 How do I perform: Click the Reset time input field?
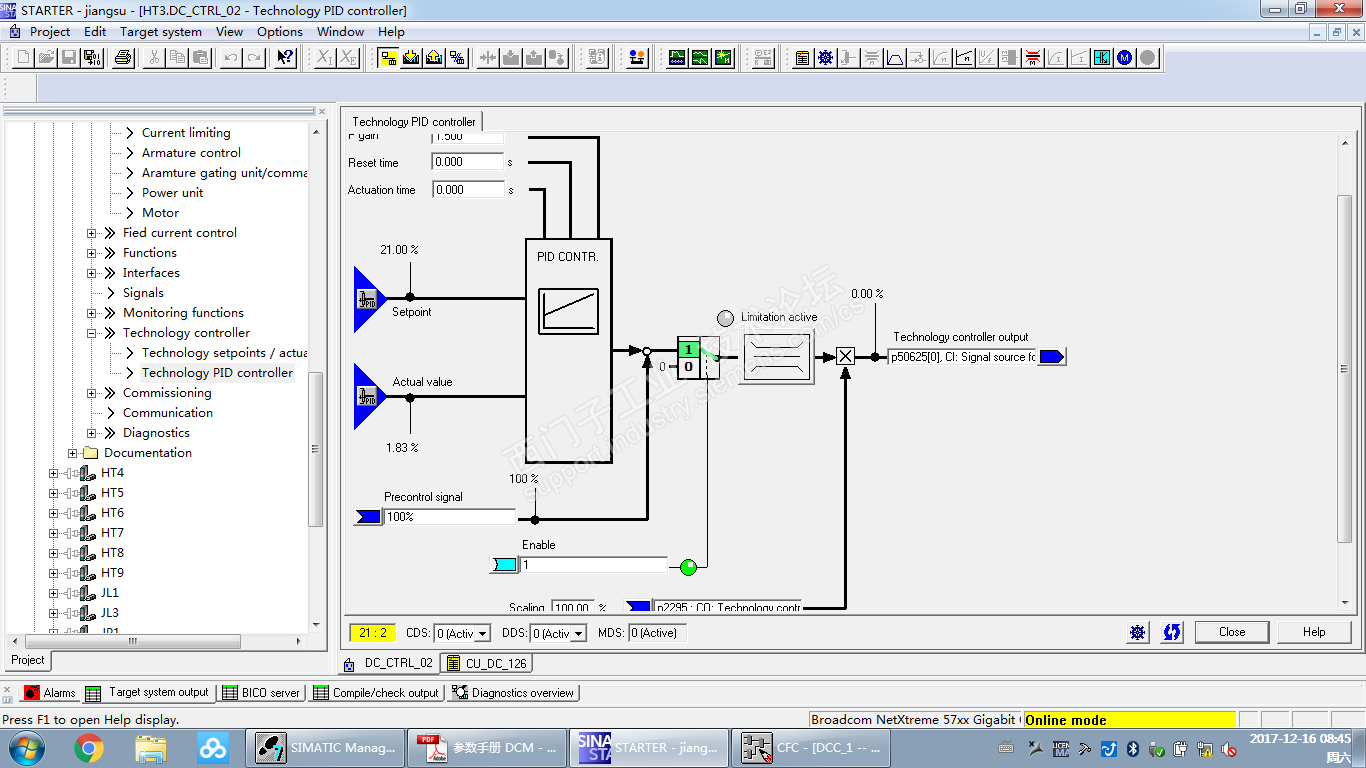[468, 162]
